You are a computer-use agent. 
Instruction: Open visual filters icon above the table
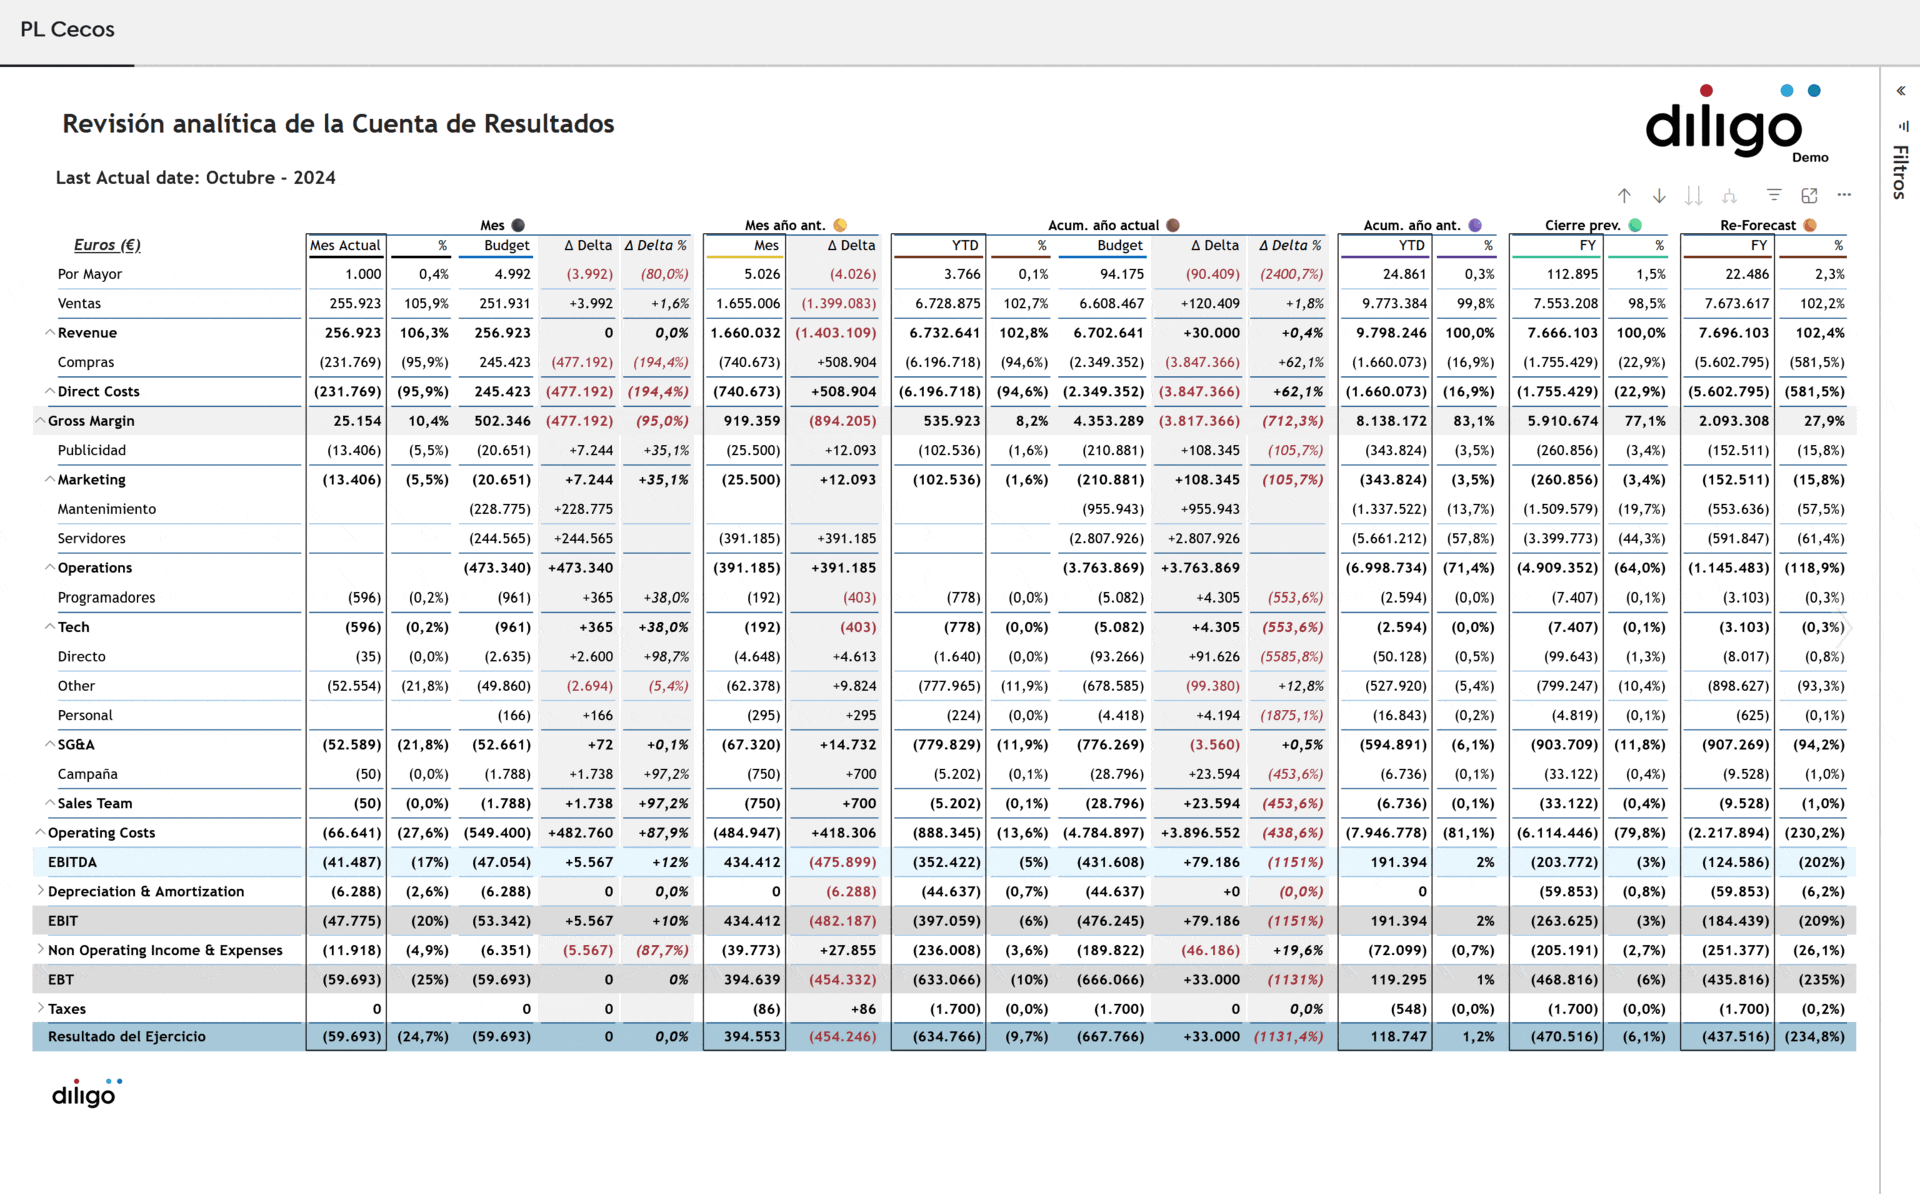1774,195
